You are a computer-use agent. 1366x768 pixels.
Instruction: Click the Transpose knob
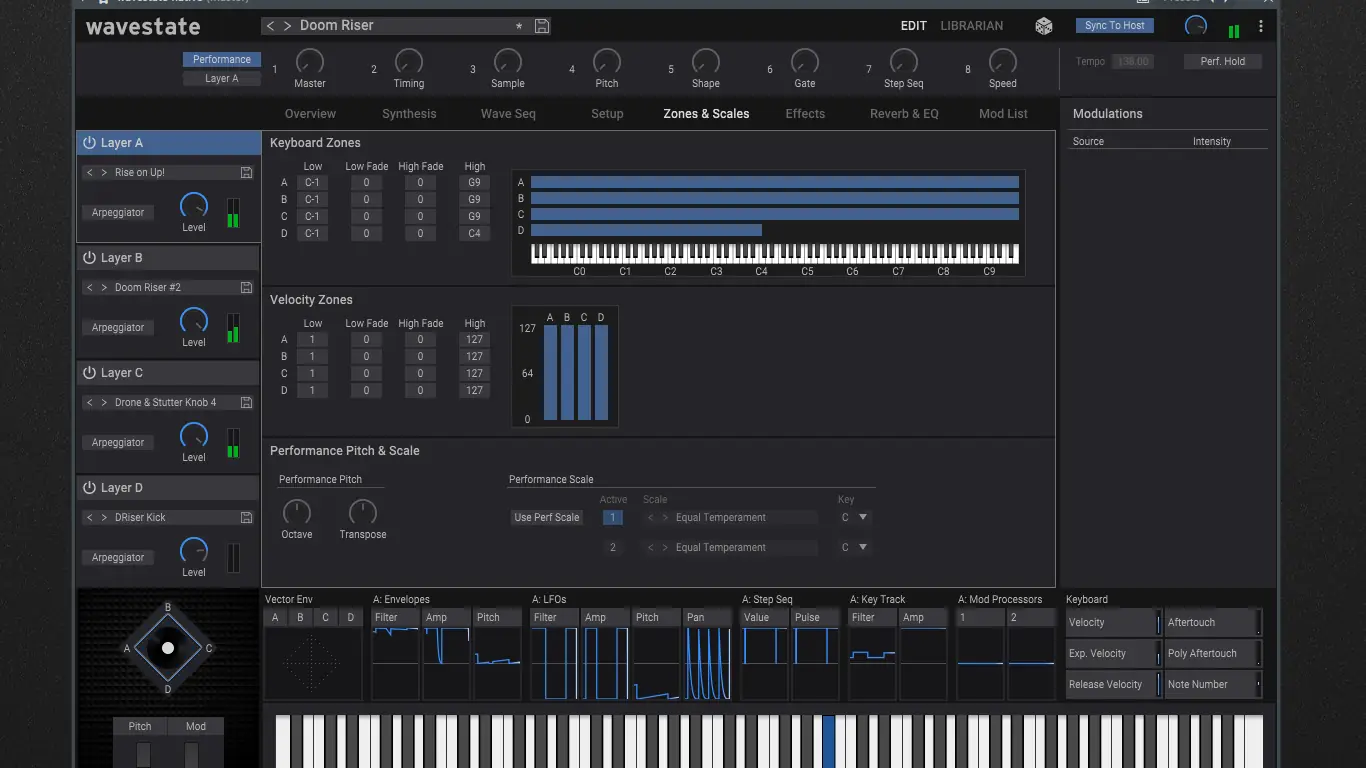(362, 513)
